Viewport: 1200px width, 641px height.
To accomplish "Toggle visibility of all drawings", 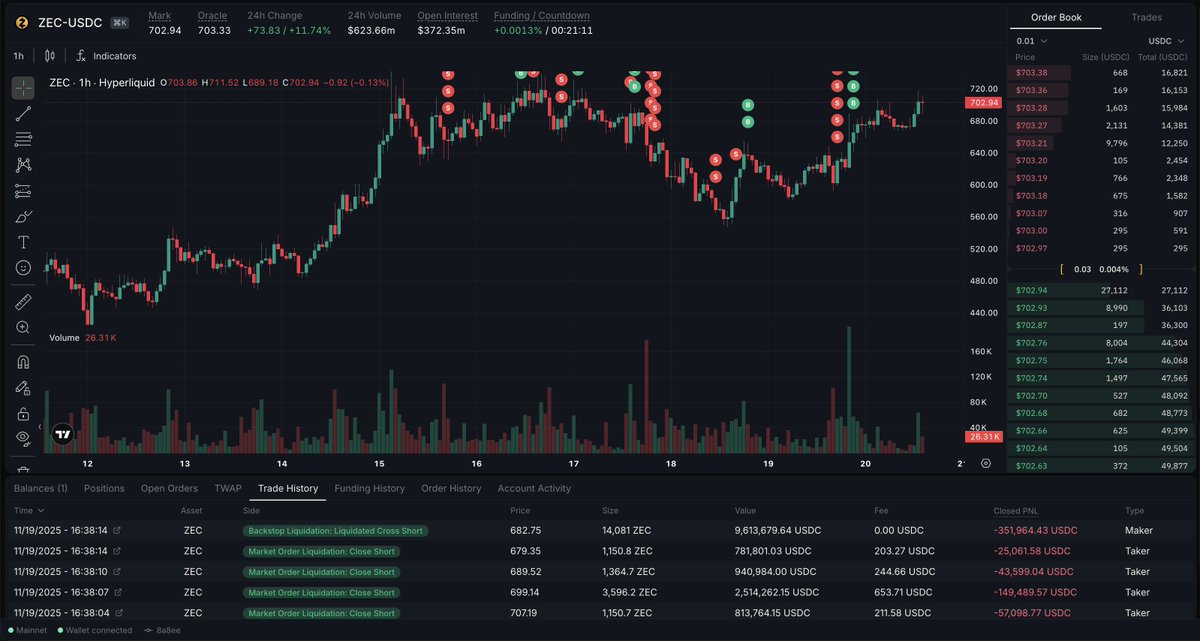I will [x=21, y=438].
